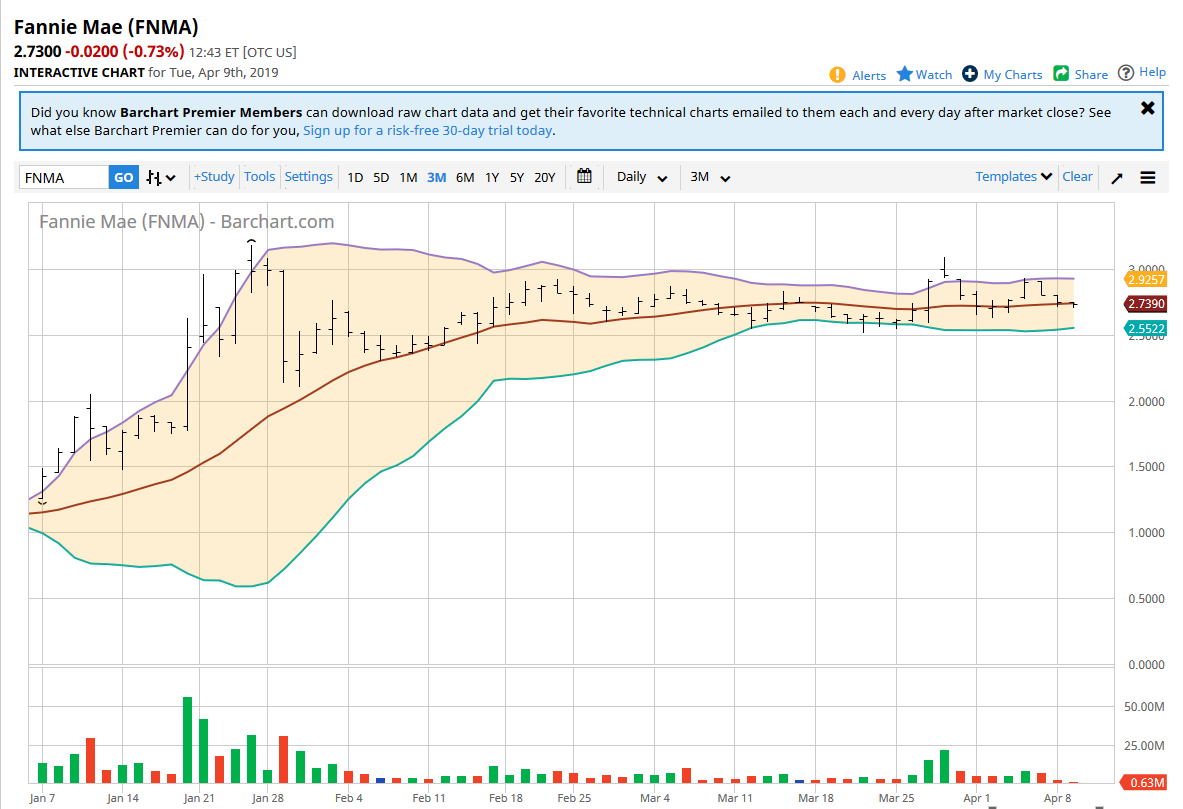
Task: Click the Share arrow icon
Action: [x=1061, y=73]
